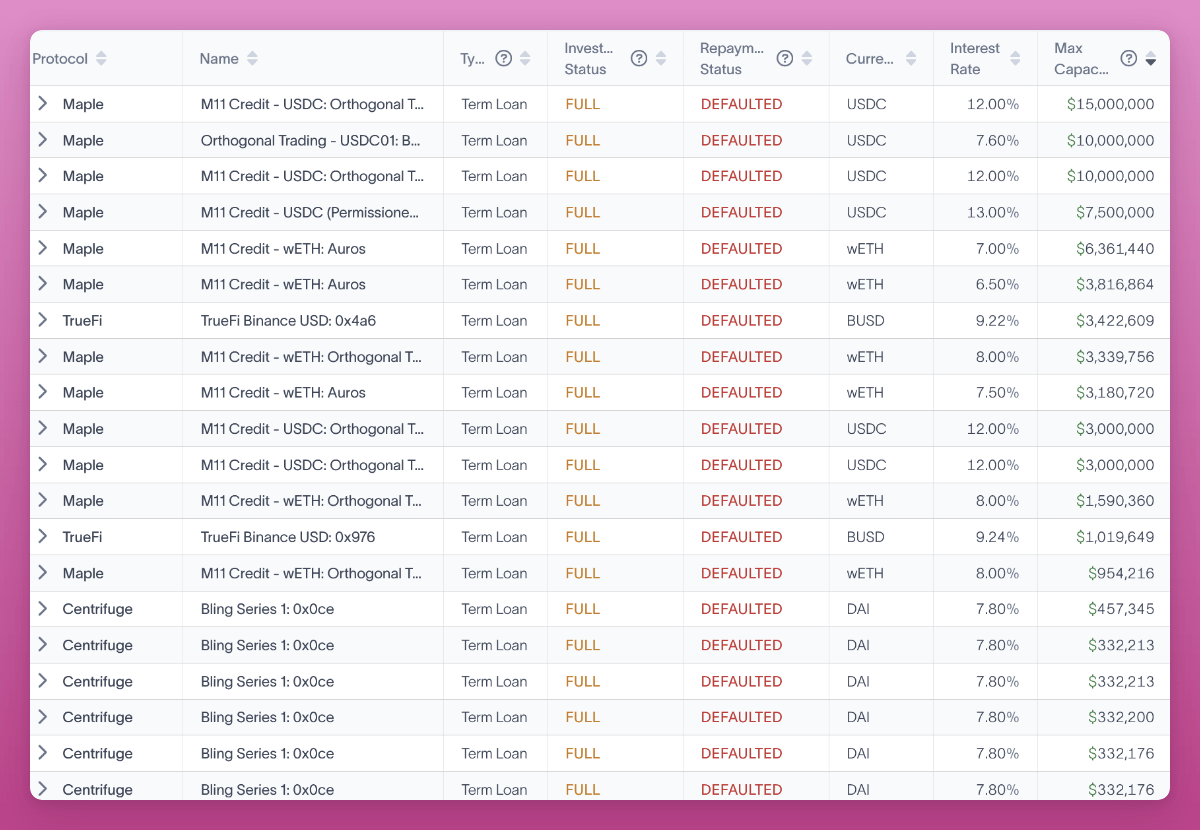
Task: Toggle the Max Capacity descending sort arrow
Action: pos(1151,60)
